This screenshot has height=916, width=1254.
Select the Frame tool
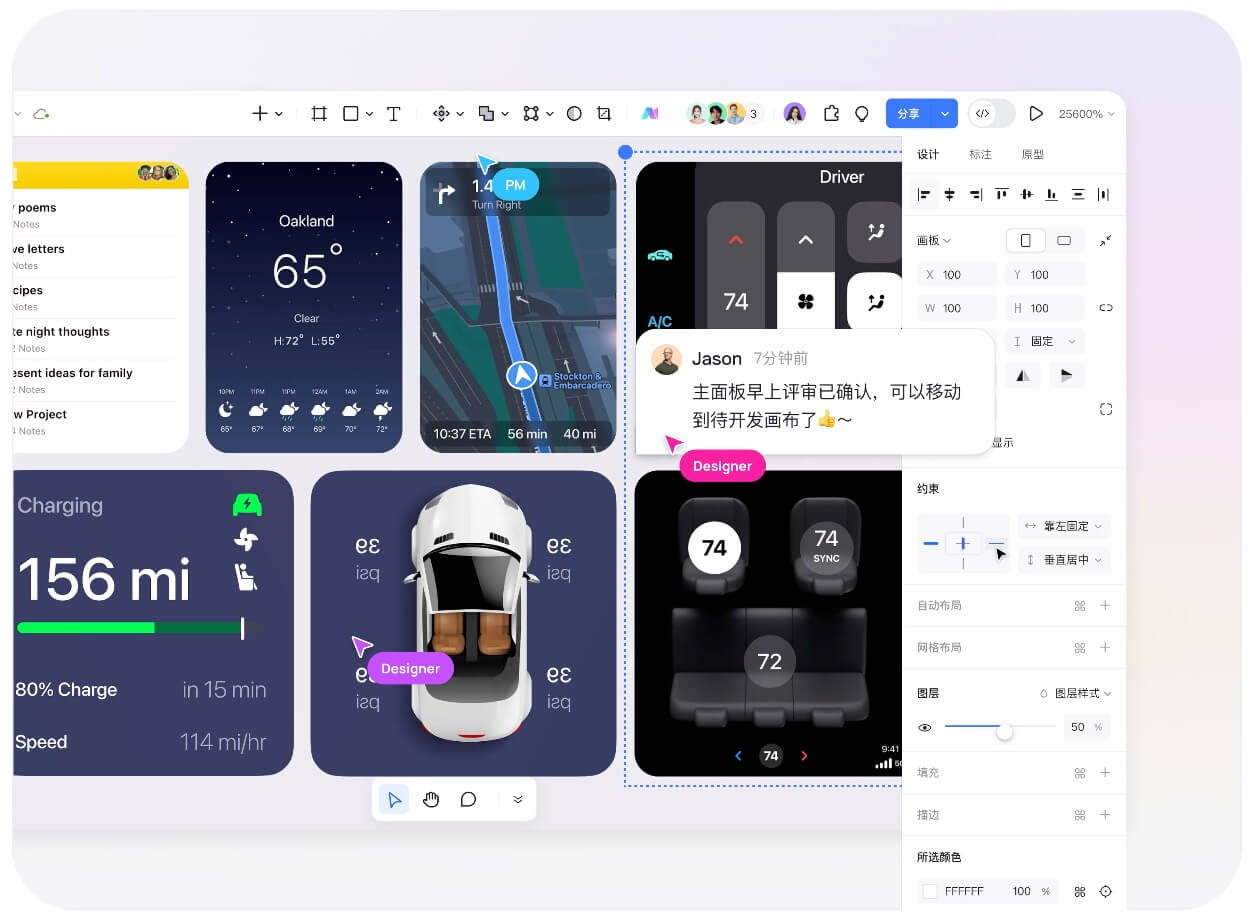320,113
